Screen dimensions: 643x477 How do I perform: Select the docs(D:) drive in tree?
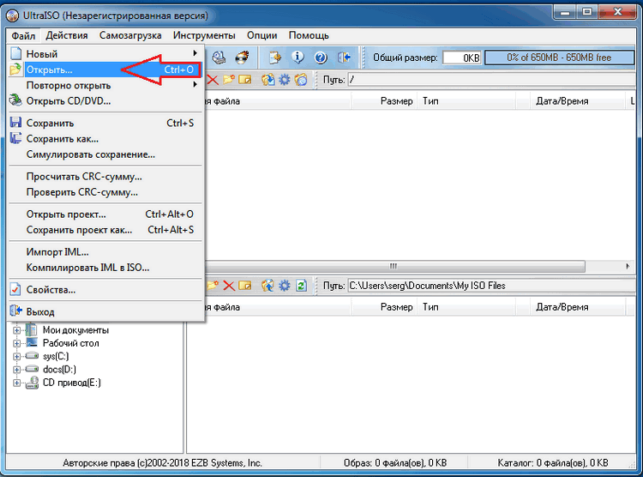[x=59, y=370]
